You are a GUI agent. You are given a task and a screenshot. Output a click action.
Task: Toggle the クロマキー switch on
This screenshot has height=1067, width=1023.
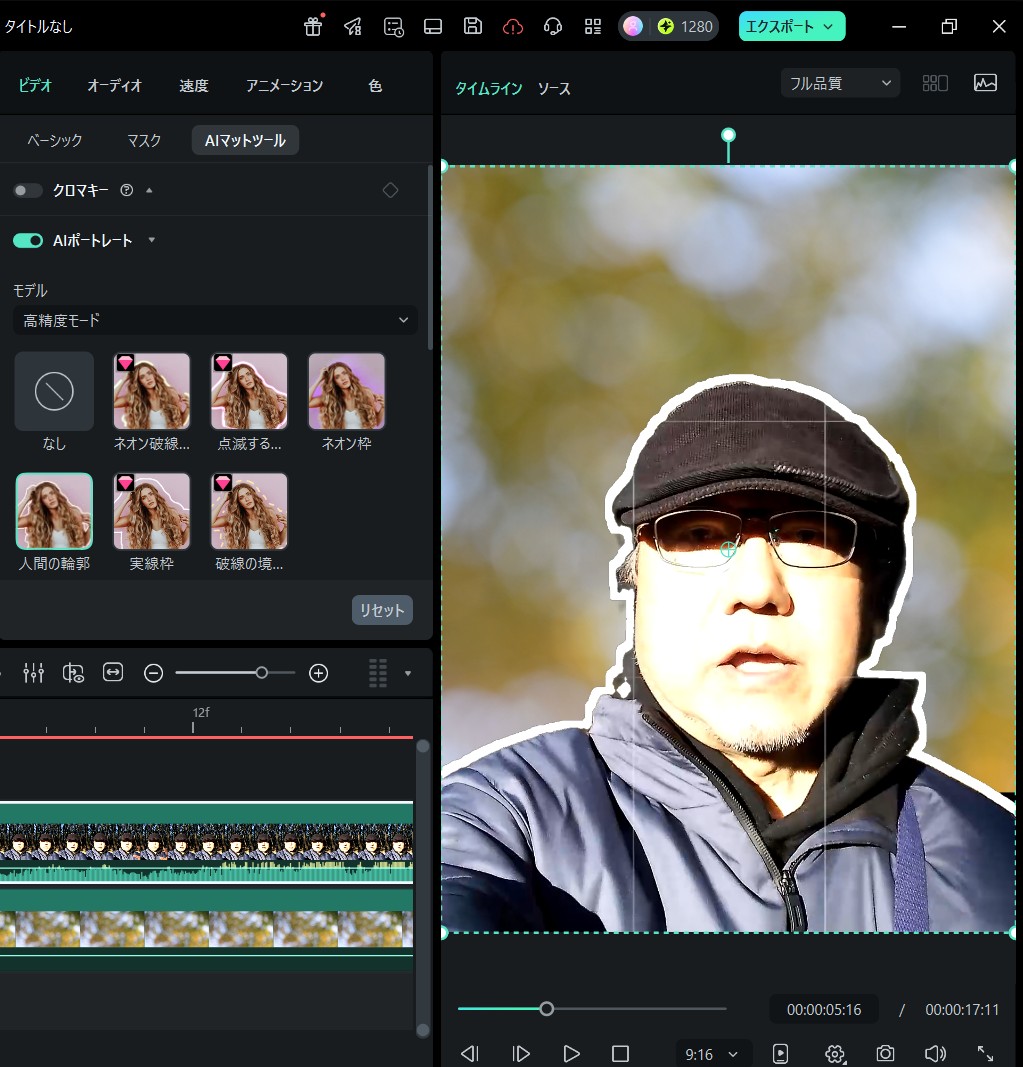coord(28,190)
